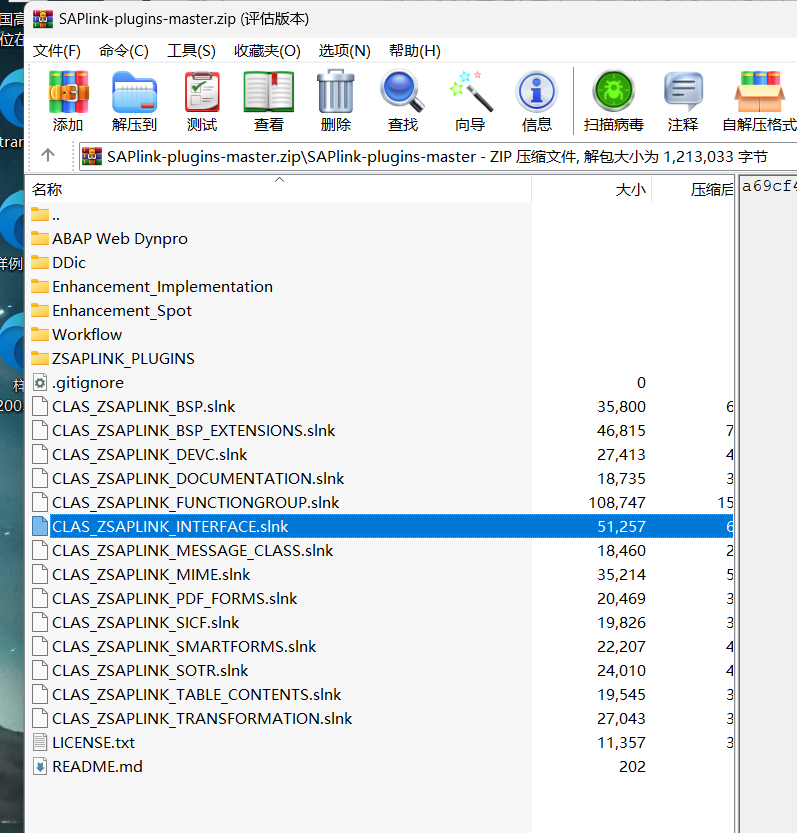Open the 选项(N) menu
The image size is (797, 833).
344,51
